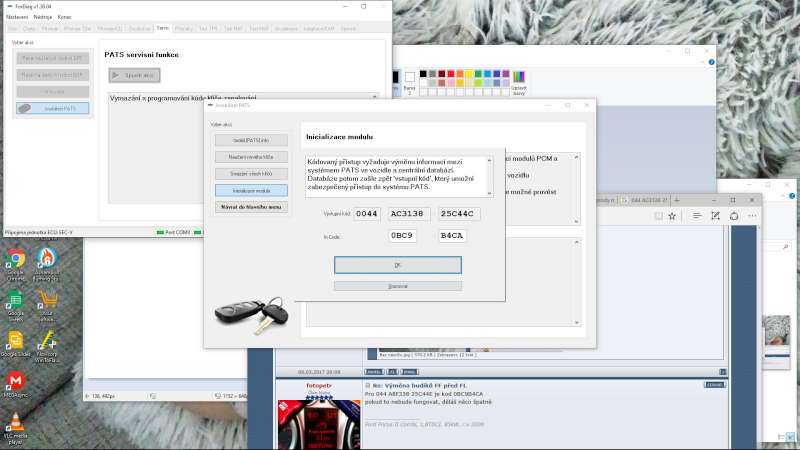This screenshot has width=800, height=450.
Task: Click Návrat do hlavního menu
Action: (251, 207)
